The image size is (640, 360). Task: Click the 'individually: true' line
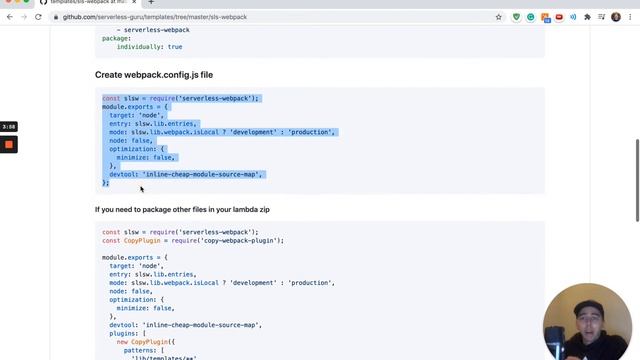pos(149,47)
